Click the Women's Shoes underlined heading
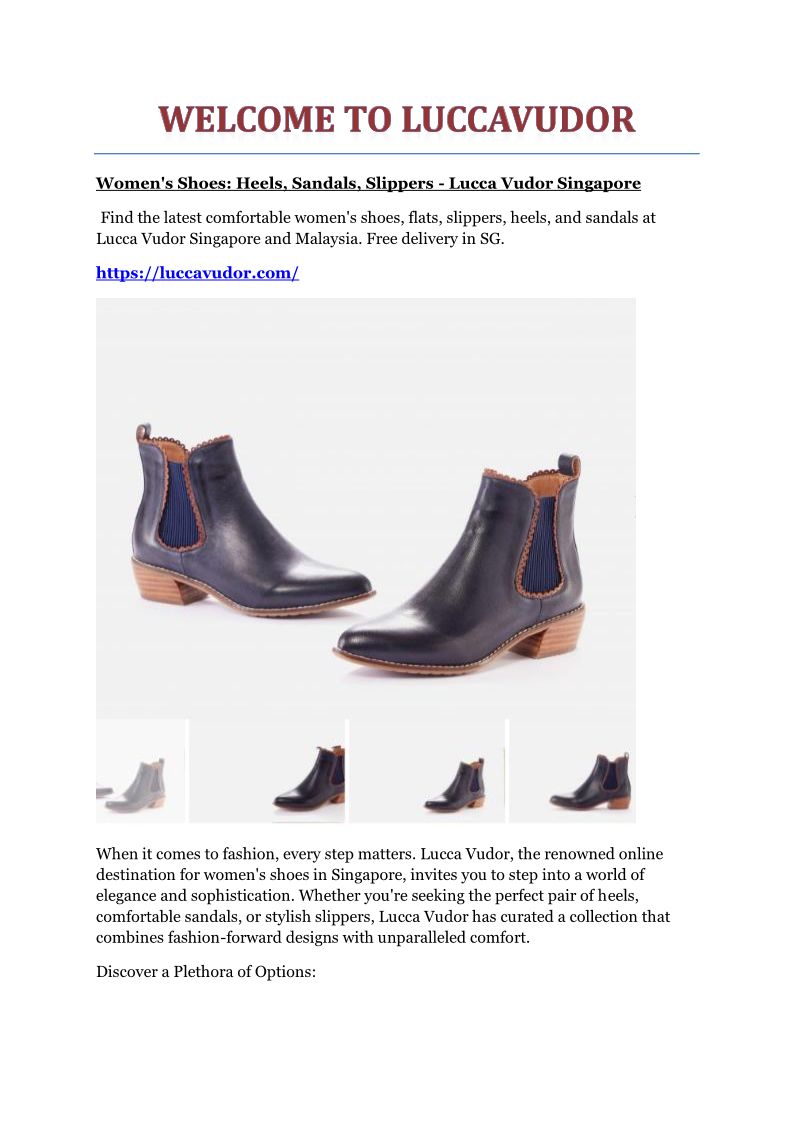 pyautogui.click(x=368, y=183)
